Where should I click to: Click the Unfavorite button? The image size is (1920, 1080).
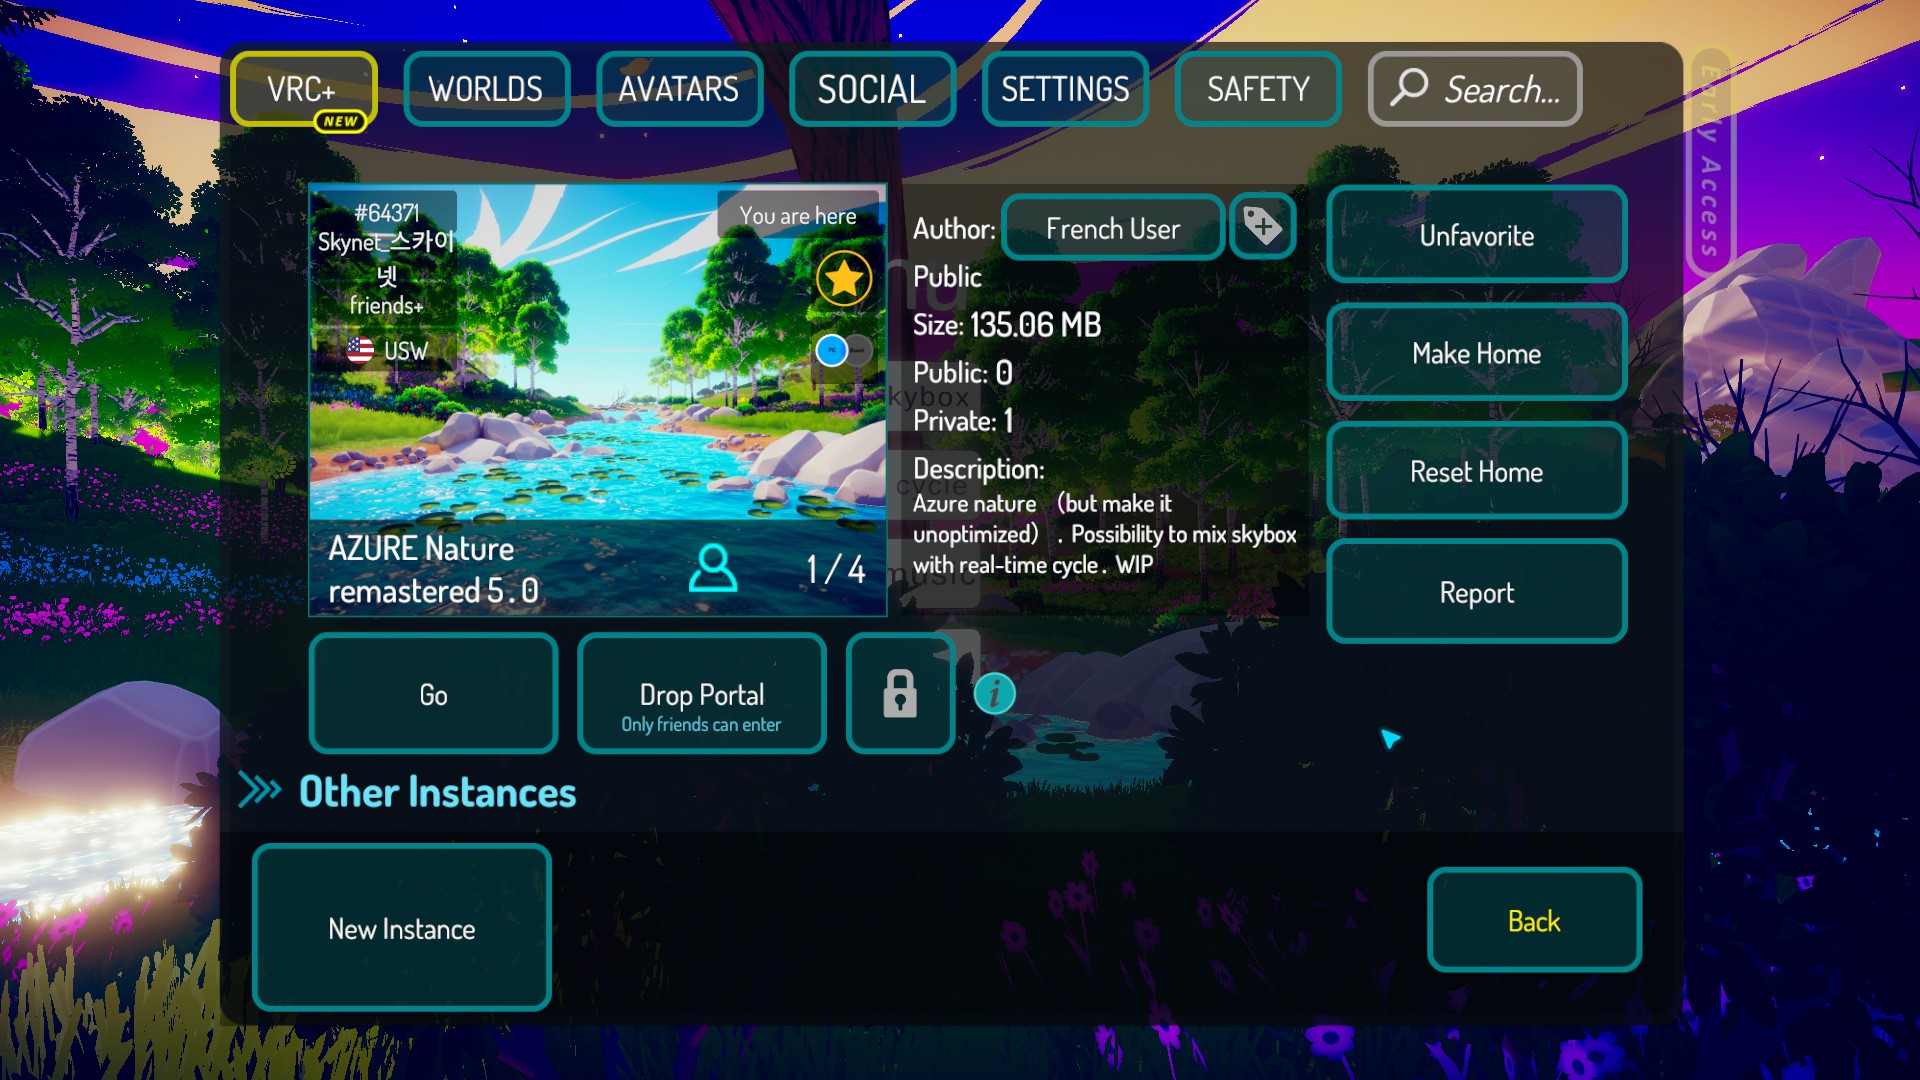coord(1476,235)
